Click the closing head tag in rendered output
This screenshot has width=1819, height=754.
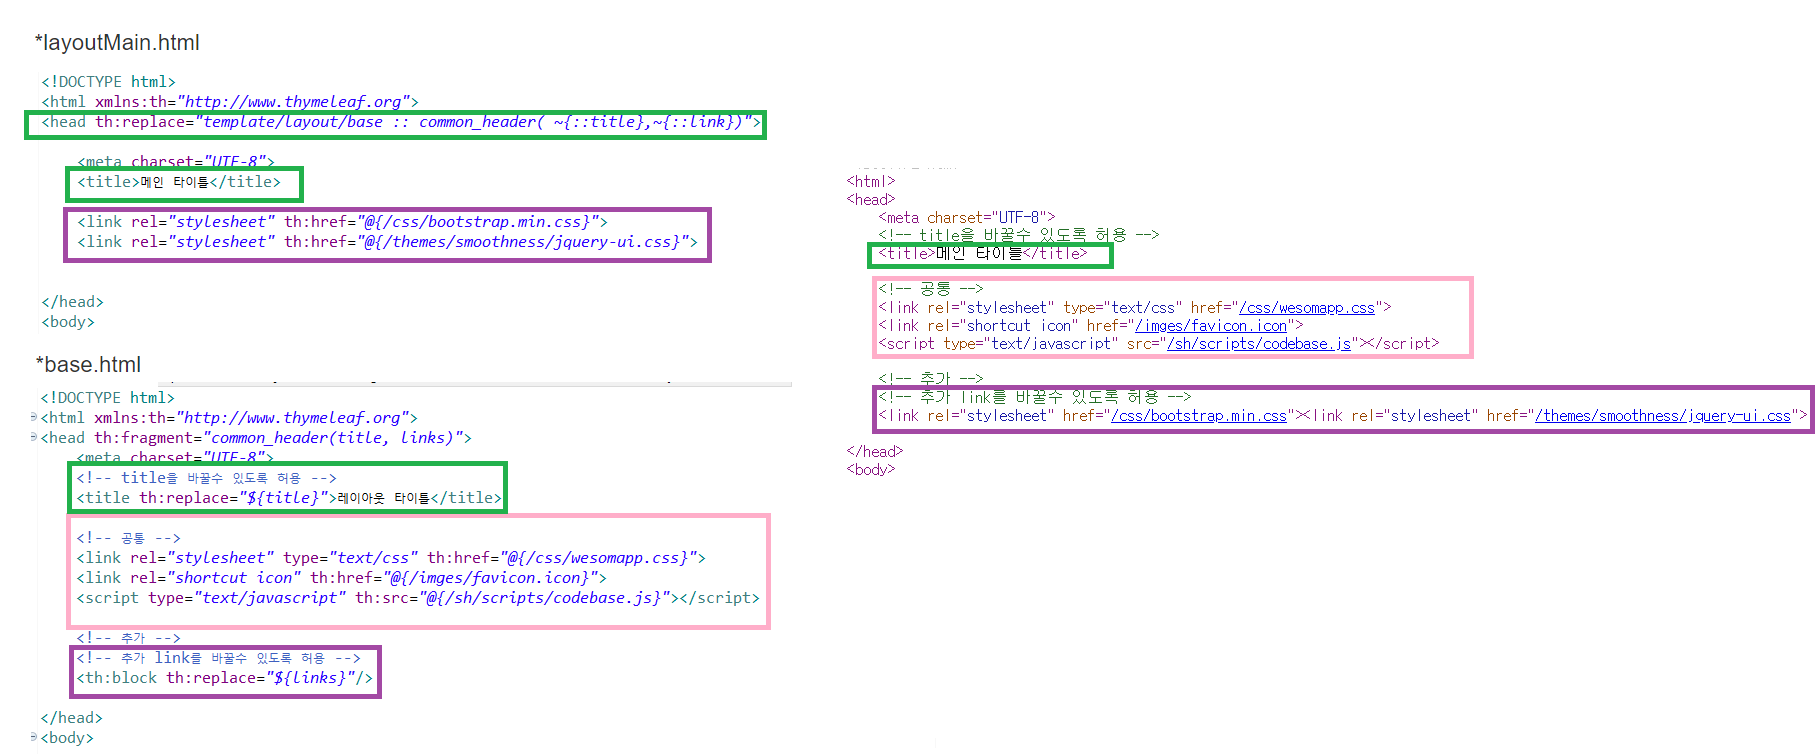pos(875,452)
